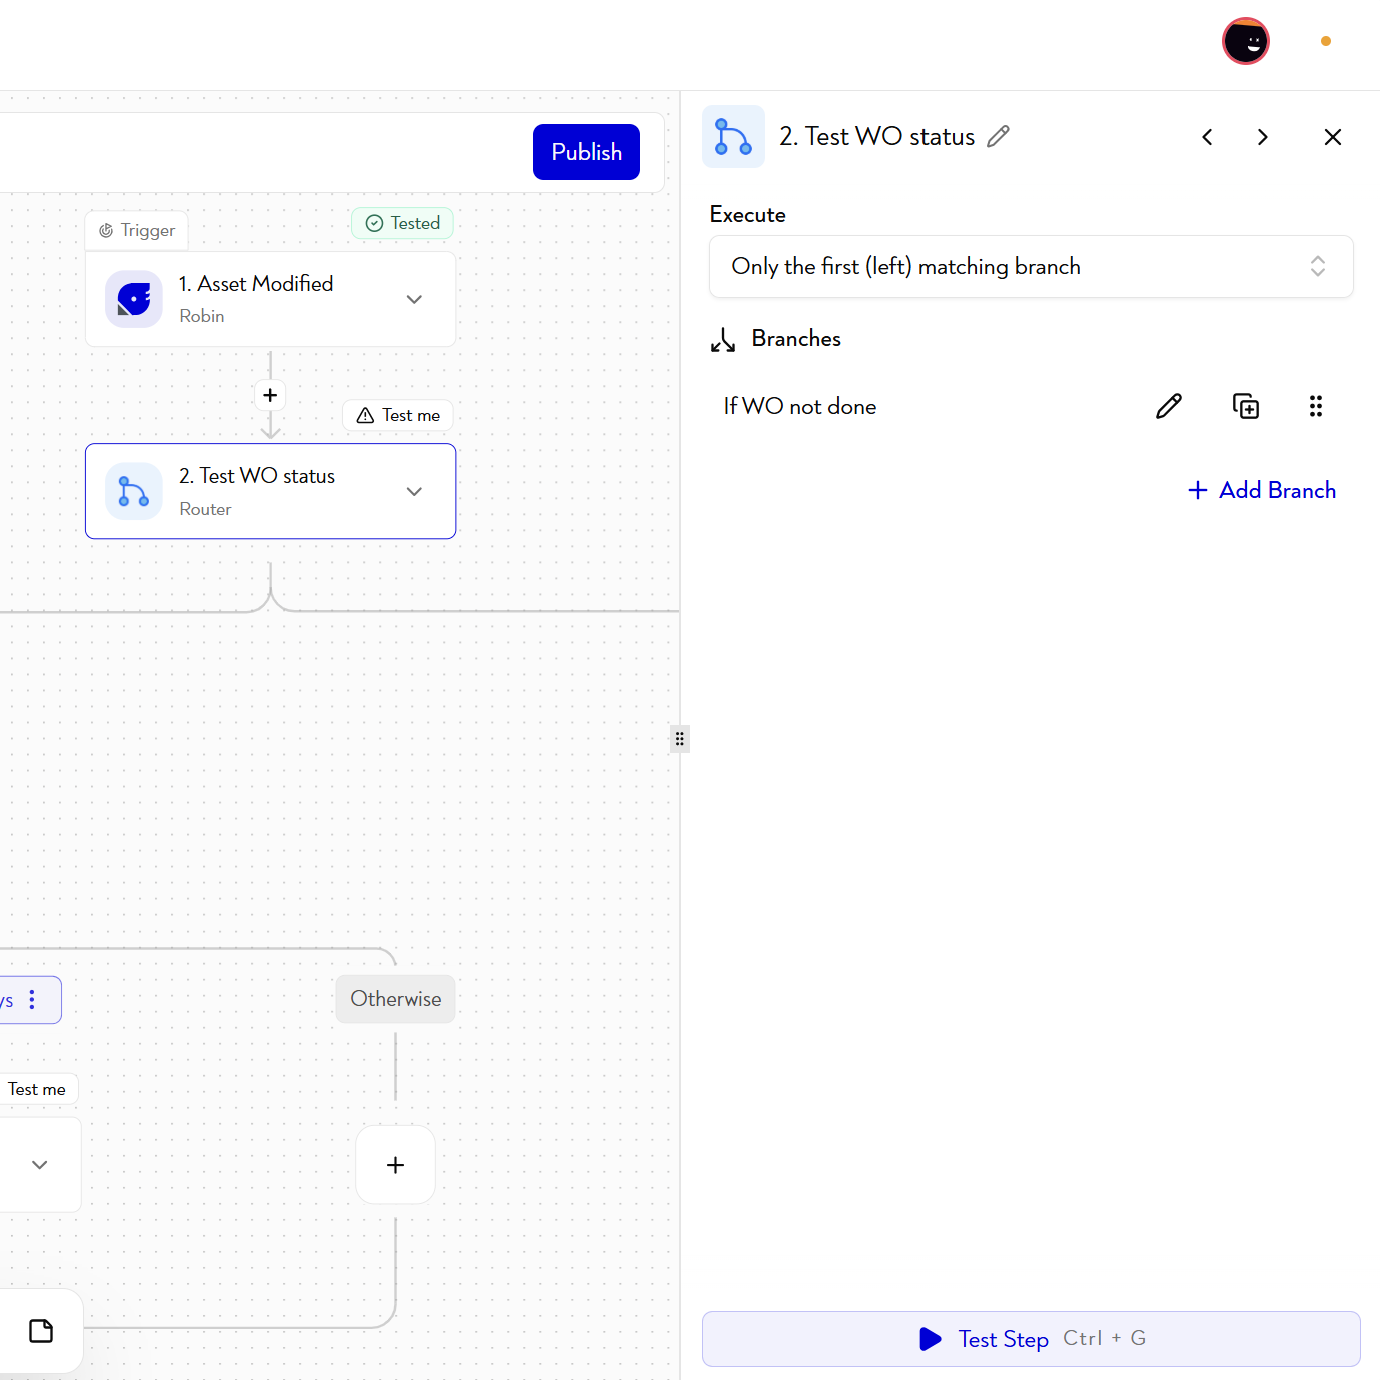Screen dimensions: 1380x1380
Task: Add step between trigger and router
Action: 270,395
